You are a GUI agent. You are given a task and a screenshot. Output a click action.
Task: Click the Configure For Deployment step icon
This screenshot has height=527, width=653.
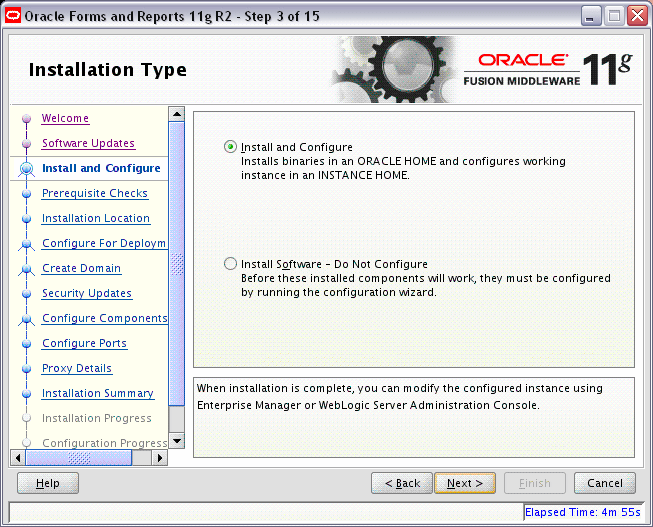(x=27, y=245)
